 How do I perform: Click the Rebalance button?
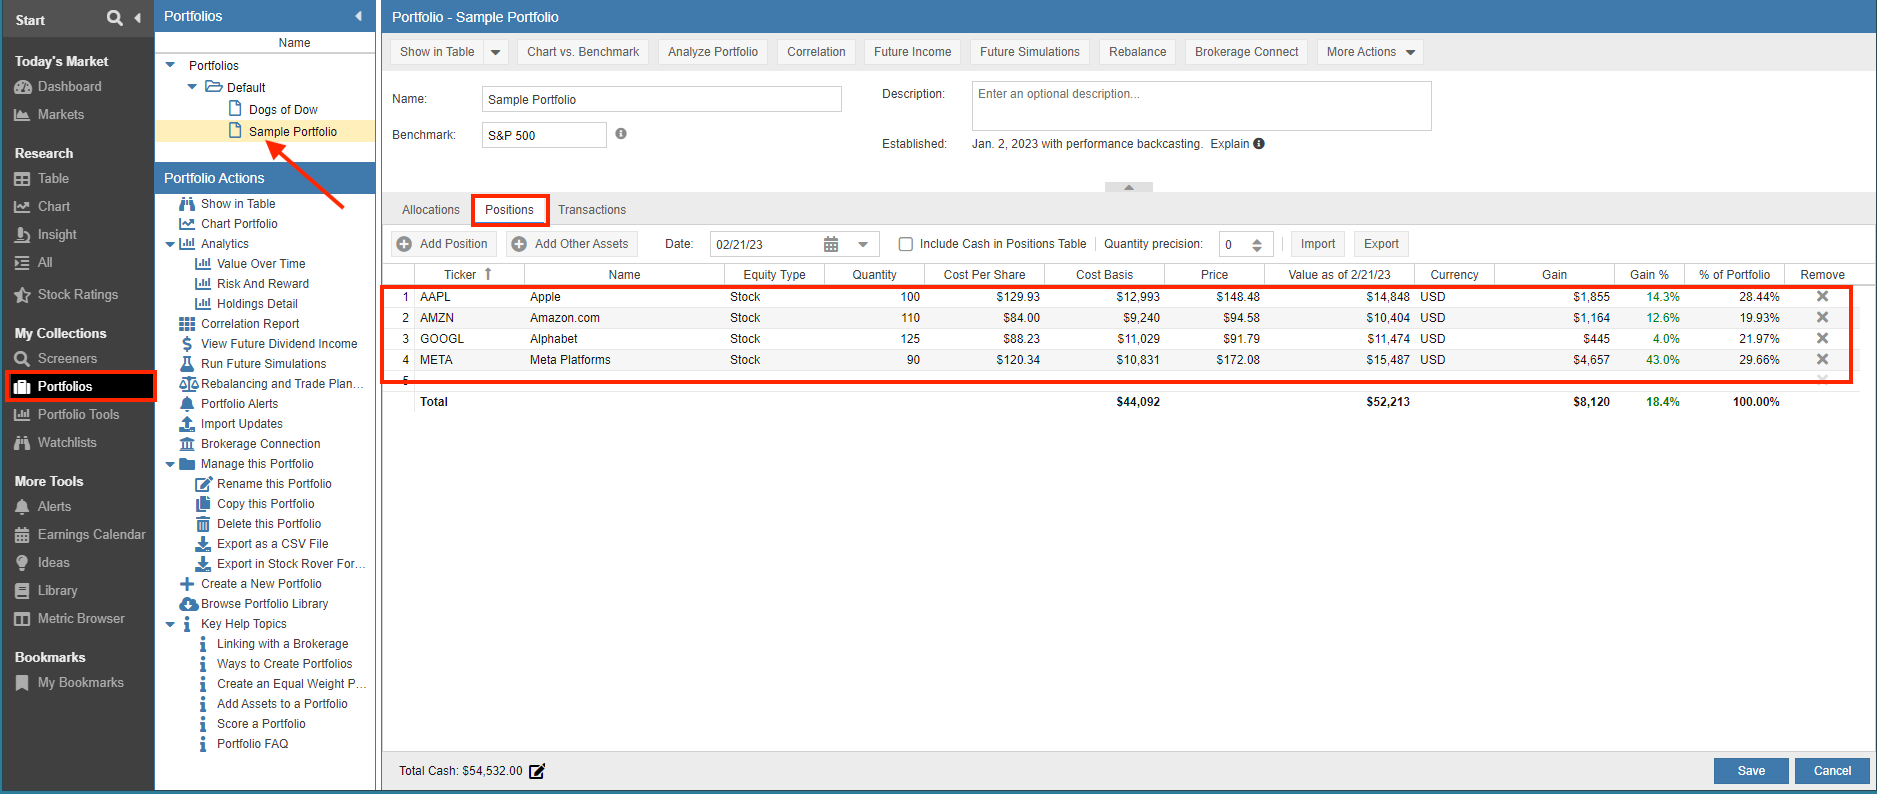(x=1137, y=52)
